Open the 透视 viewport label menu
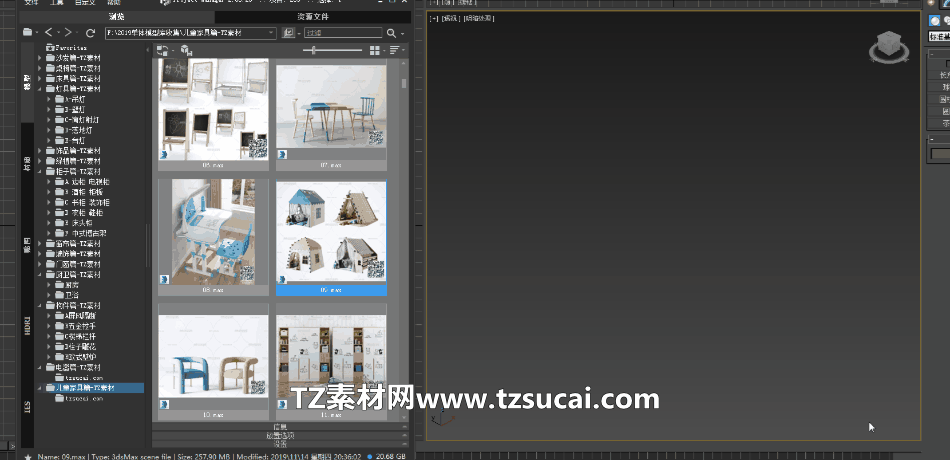 (450, 19)
